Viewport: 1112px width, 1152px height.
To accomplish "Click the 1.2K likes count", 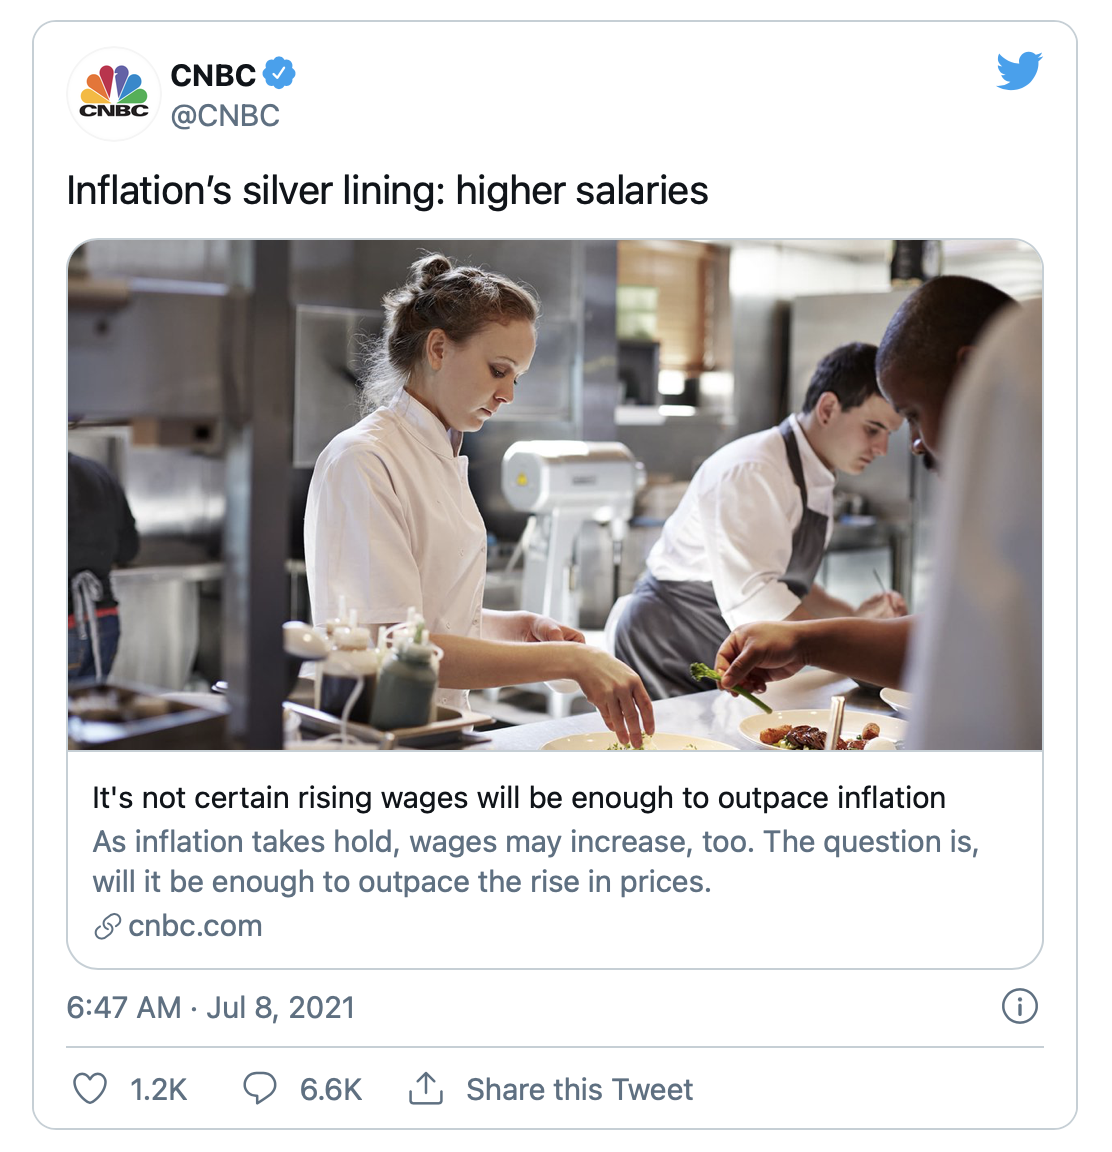I will point(159,1089).
